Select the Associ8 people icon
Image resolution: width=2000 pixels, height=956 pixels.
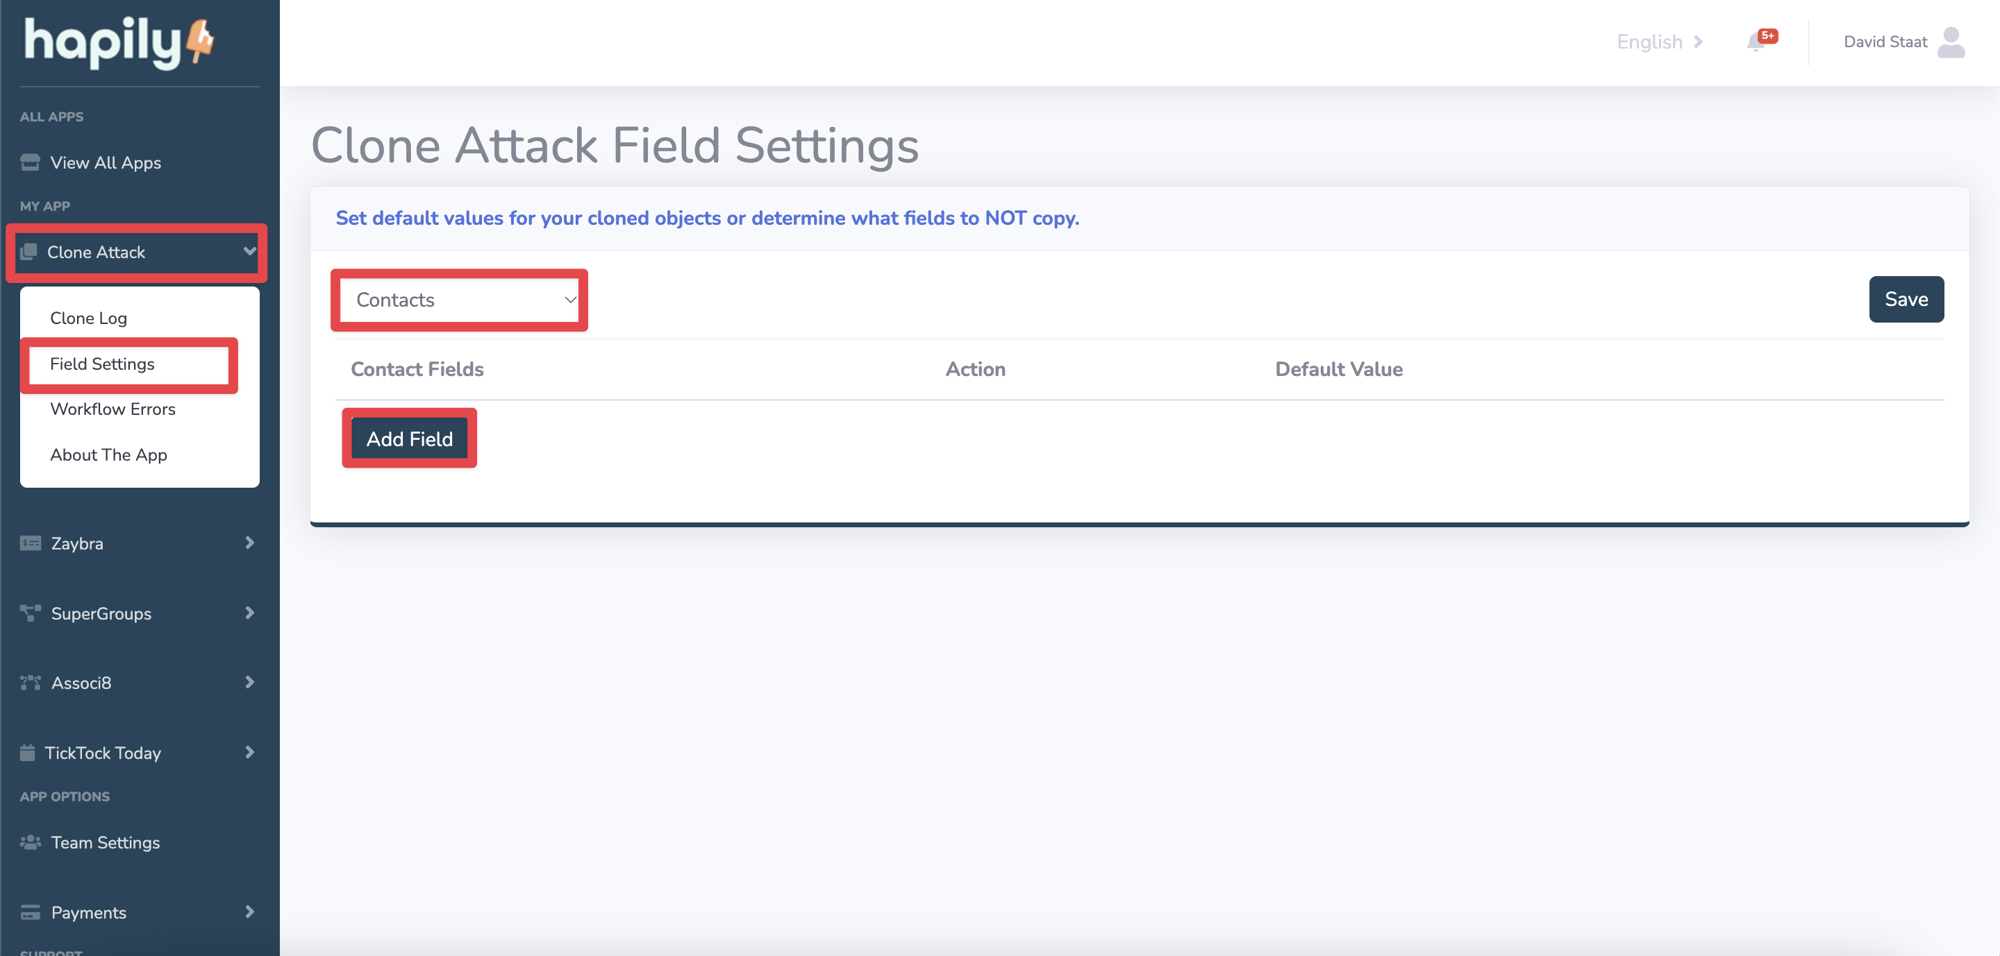[x=28, y=682]
